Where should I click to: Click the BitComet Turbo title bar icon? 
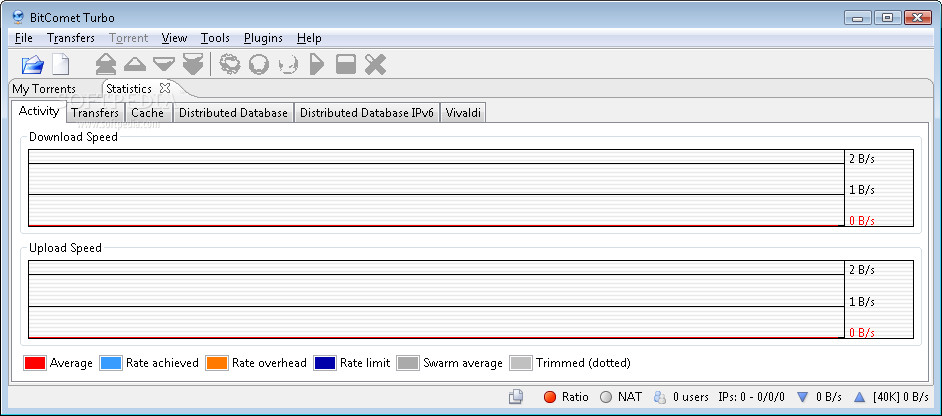tap(18, 17)
